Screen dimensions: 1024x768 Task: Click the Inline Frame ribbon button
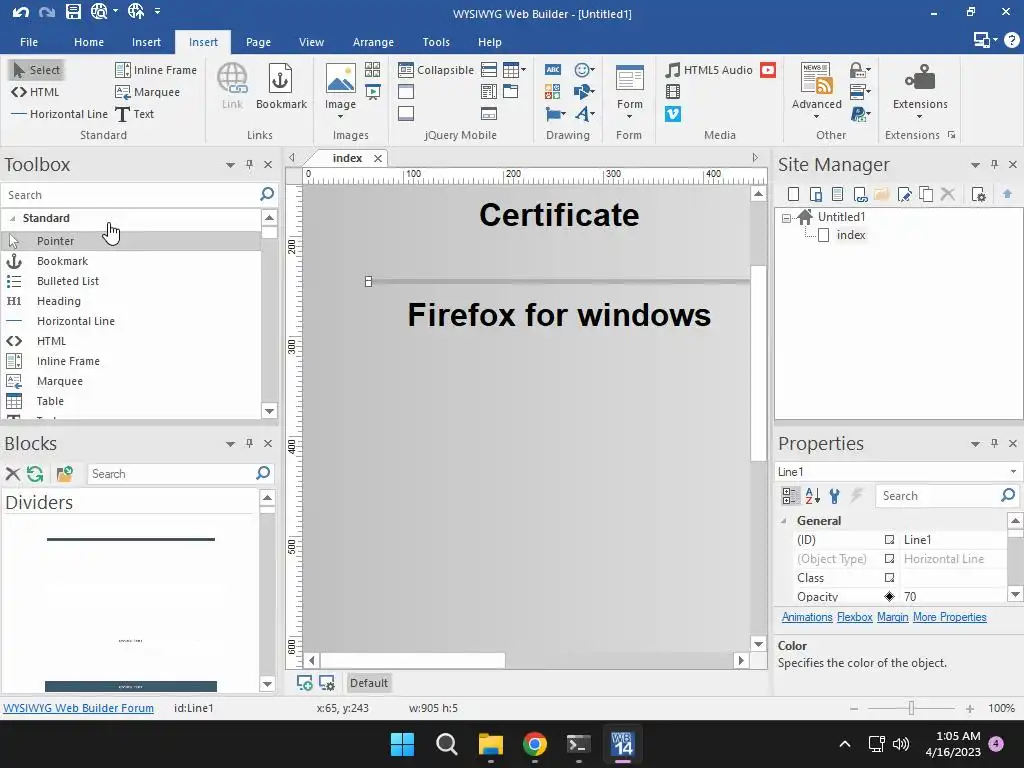coord(155,70)
